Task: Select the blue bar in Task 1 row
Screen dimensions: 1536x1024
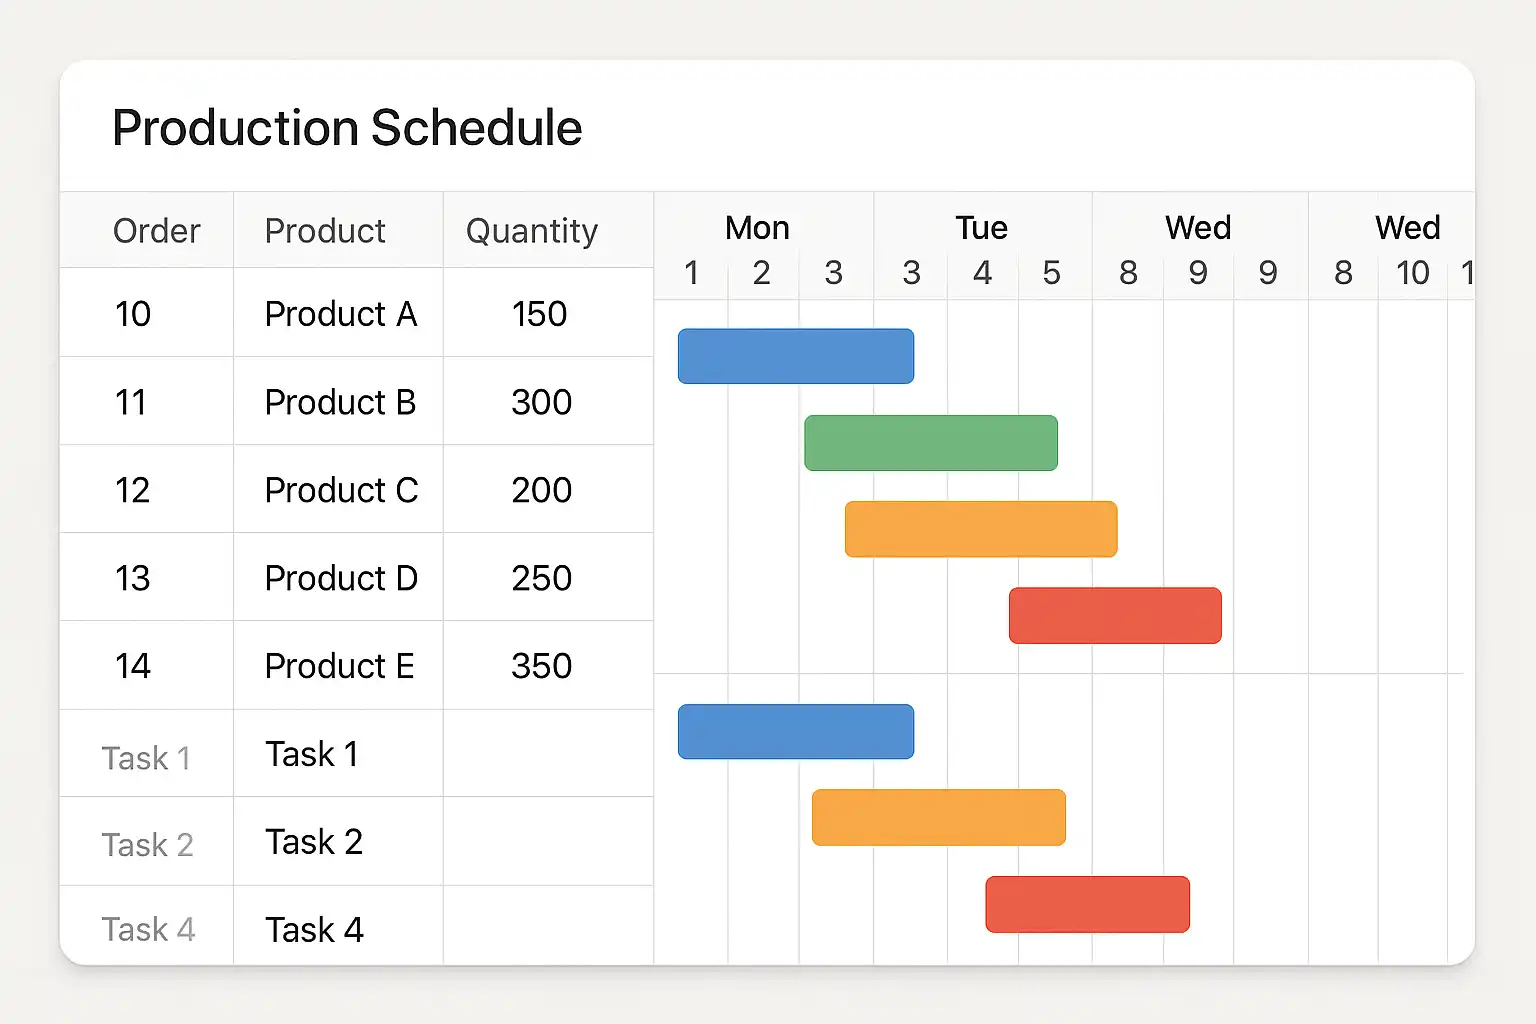Action: [x=795, y=731]
